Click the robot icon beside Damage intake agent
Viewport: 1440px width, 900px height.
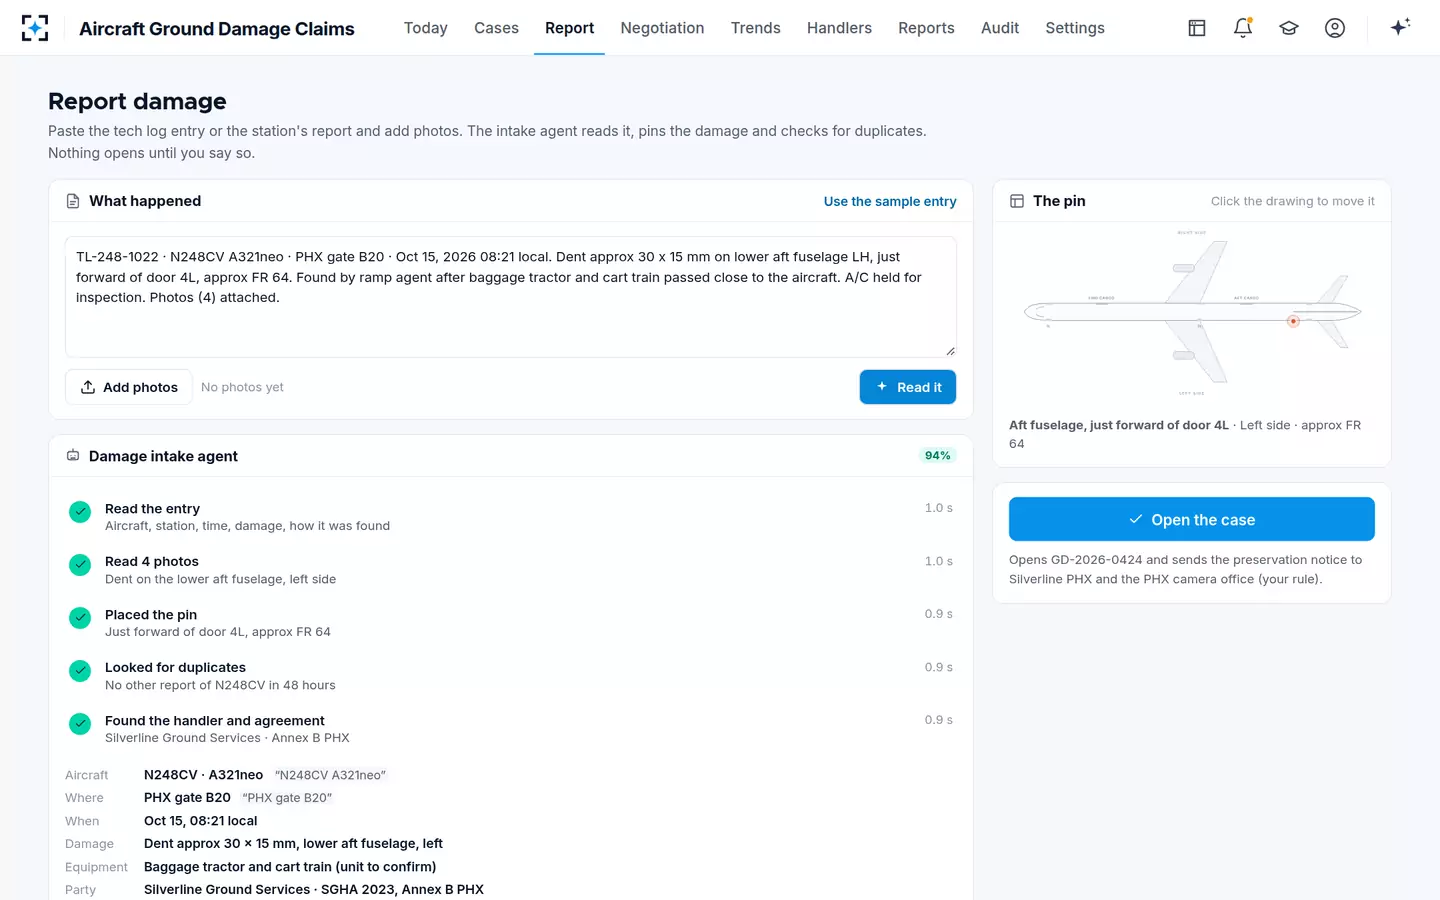(73, 456)
